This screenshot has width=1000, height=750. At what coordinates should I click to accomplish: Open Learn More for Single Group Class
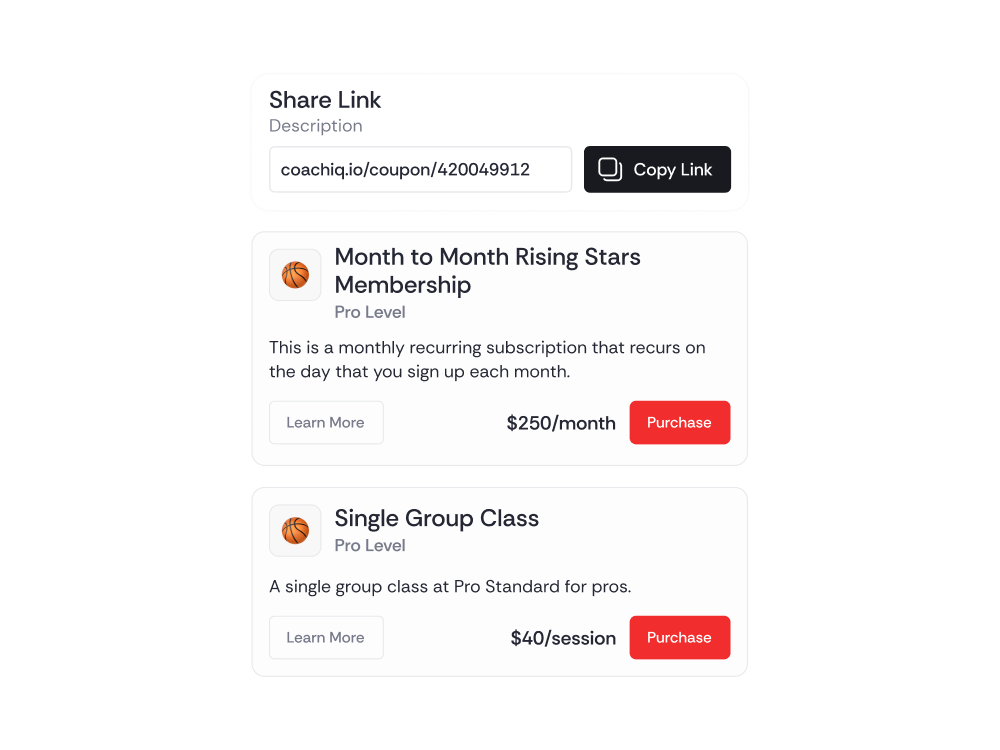(326, 638)
